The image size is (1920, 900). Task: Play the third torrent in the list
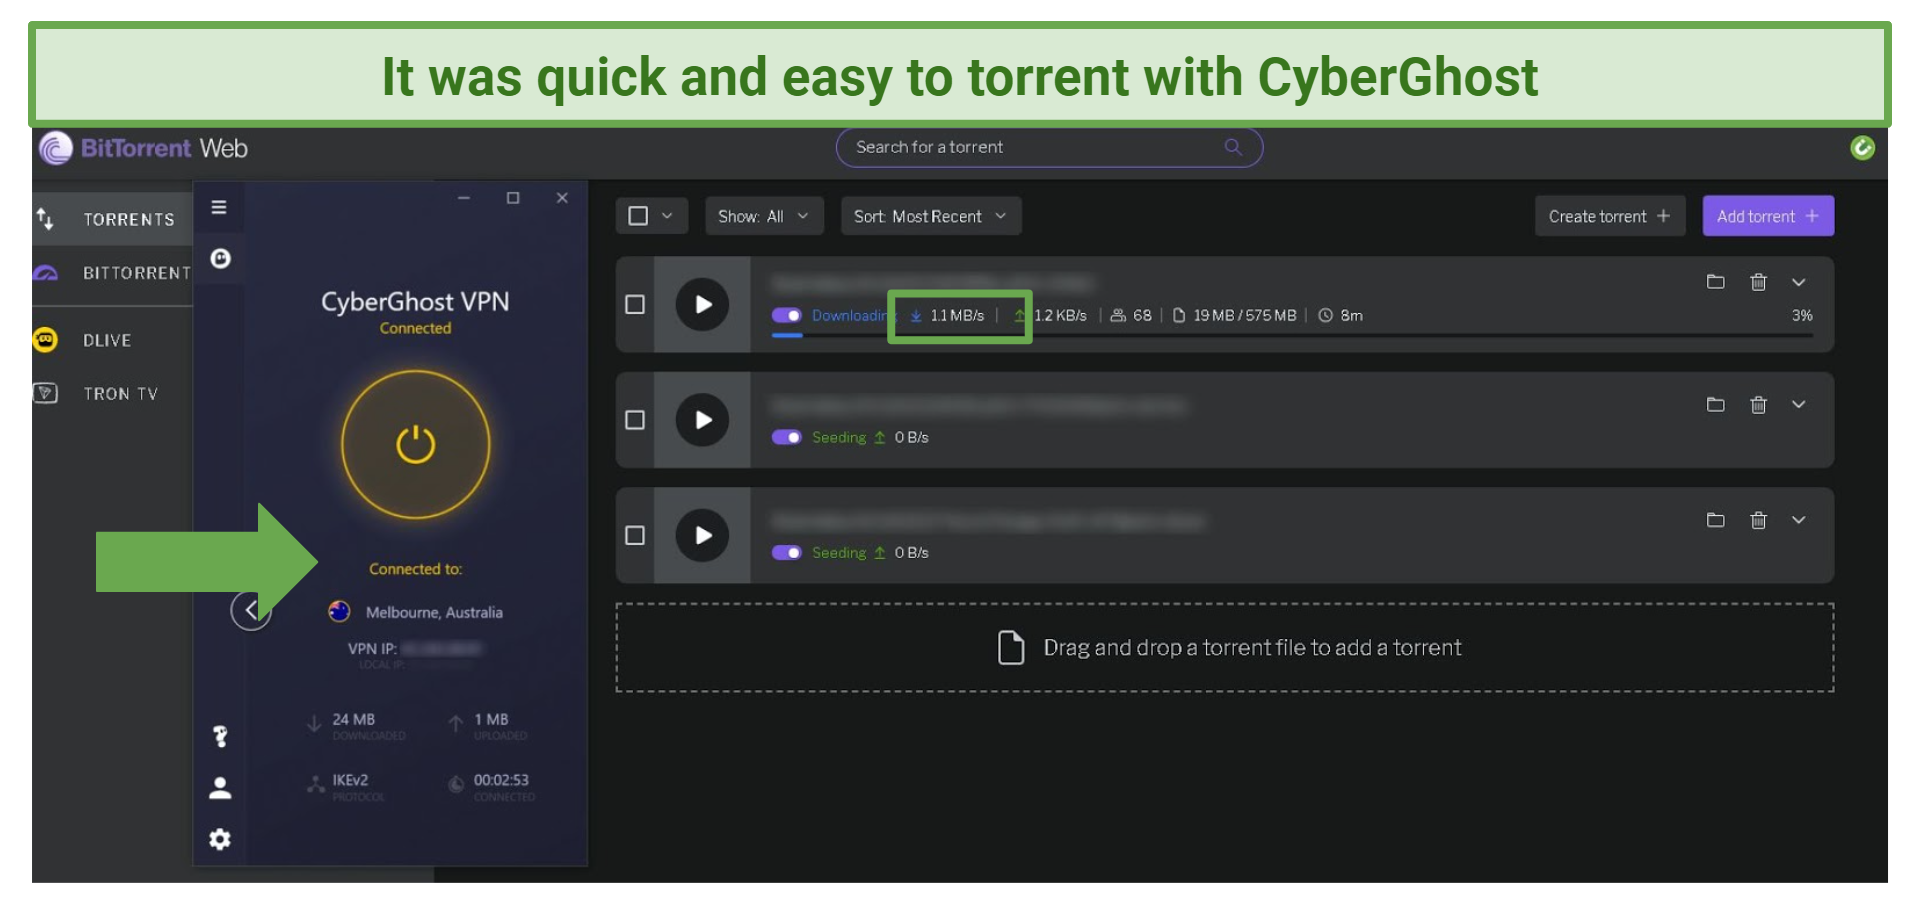point(703,535)
